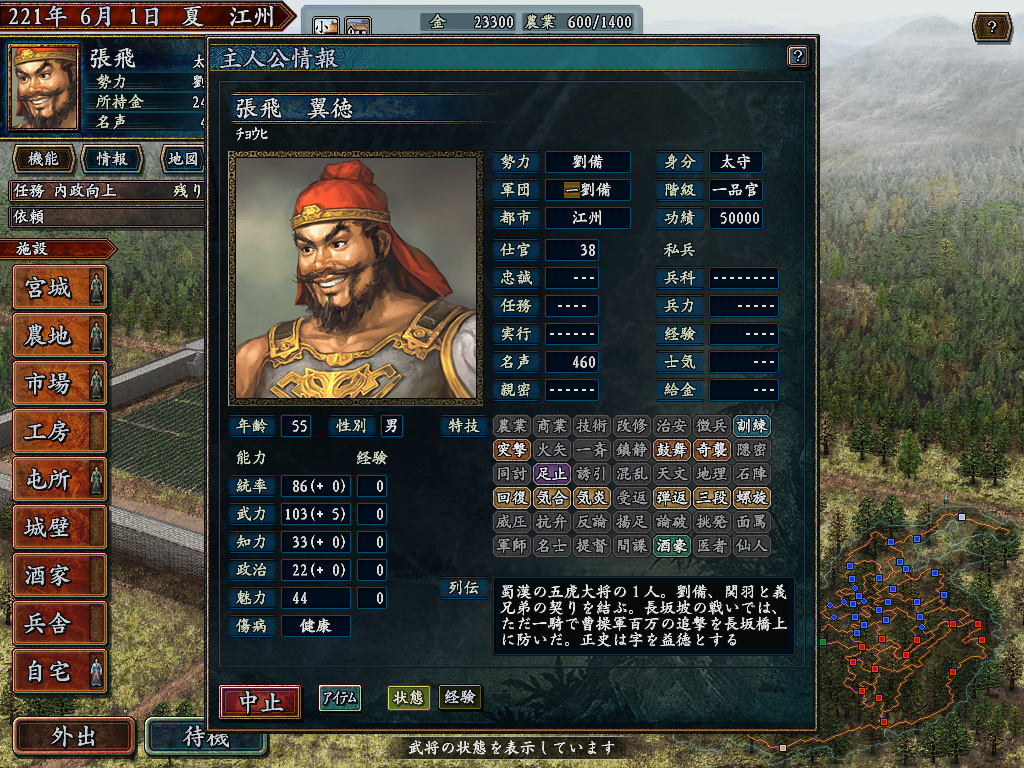Image resolution: width=1024 pixels, height=768 pixels.
Task: Open the top-right game help icon
Action: pyautogui.click(x=991, y=27)
